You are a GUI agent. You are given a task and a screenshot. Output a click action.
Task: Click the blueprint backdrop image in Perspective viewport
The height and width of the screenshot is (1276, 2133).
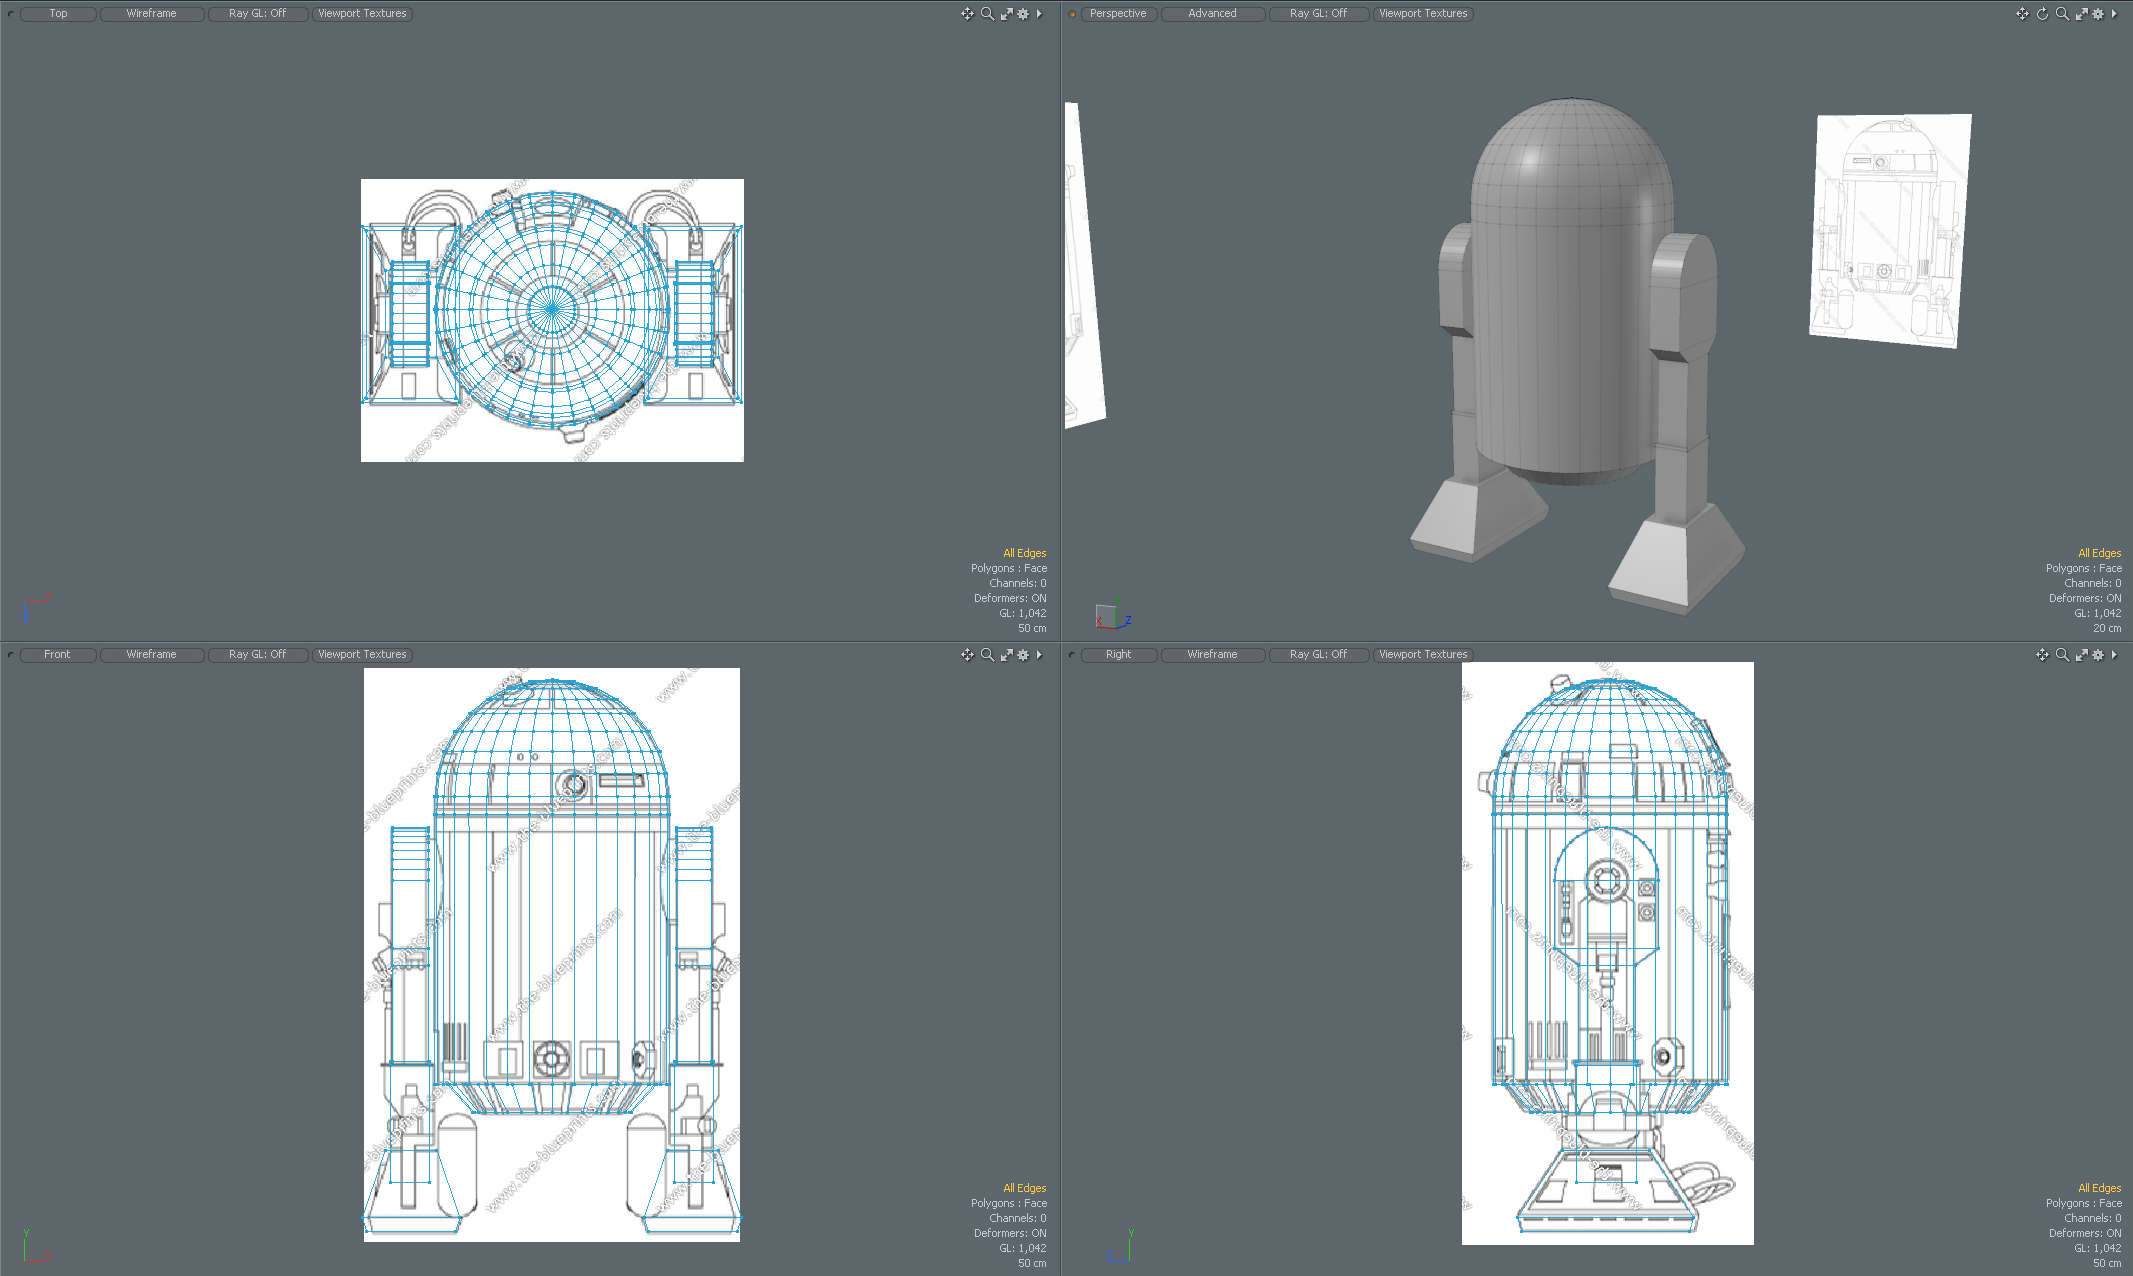click(x=1890, y=230)
